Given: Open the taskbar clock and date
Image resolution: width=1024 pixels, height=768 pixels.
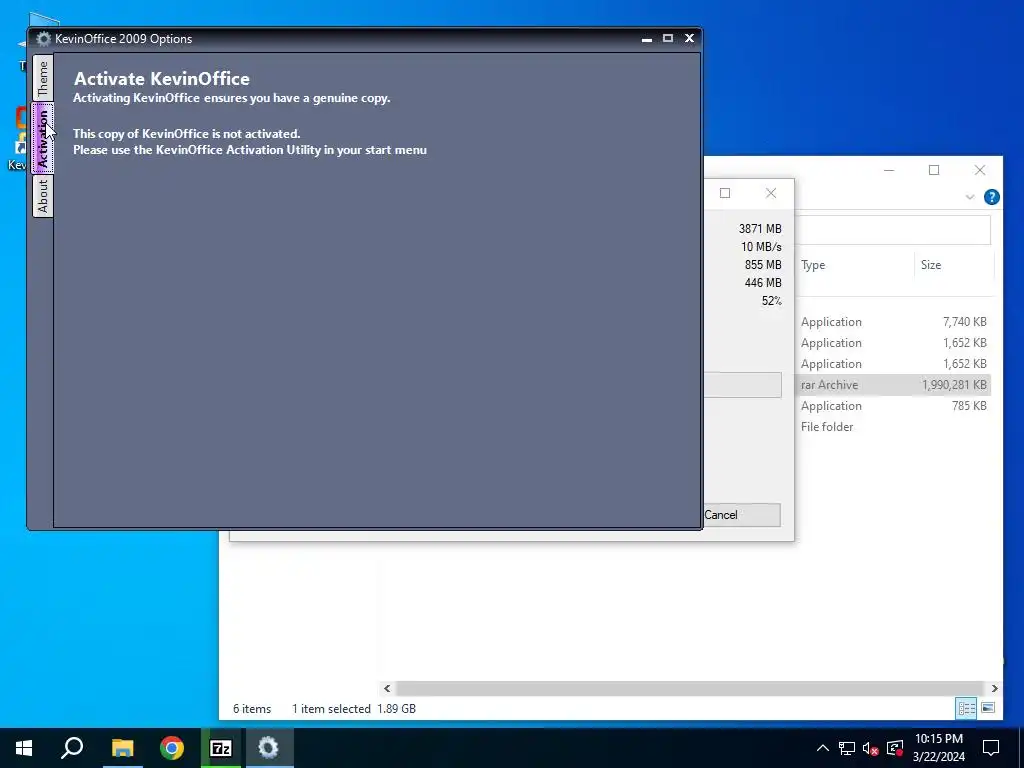Looking at the screenshot, I should (938, 748).
